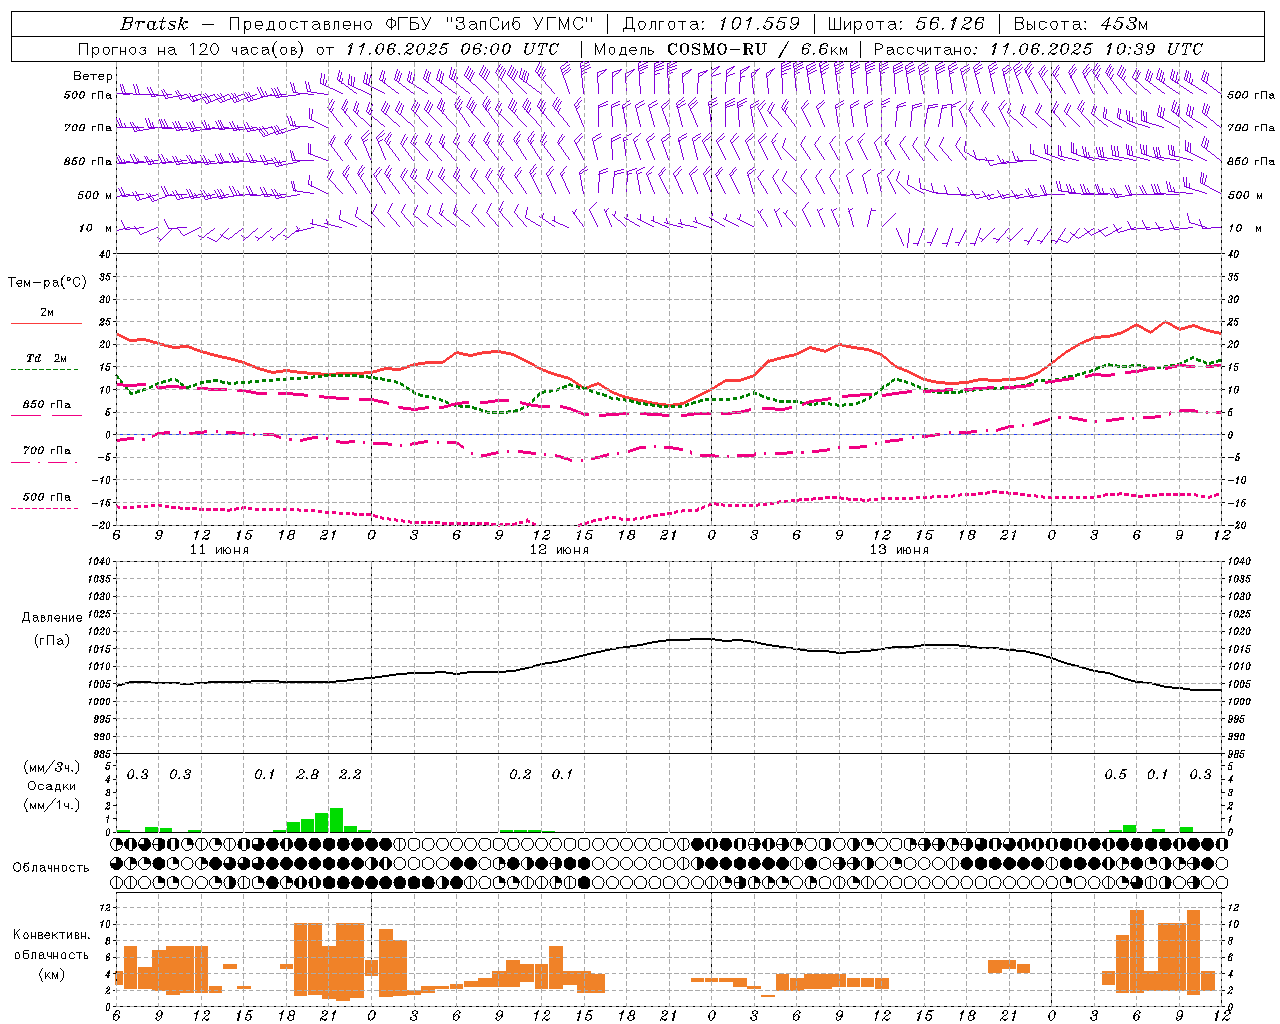1280x1024 pixels.
Task: Click the Широта: 56.126 value
Action: click(x=906, y=24)
